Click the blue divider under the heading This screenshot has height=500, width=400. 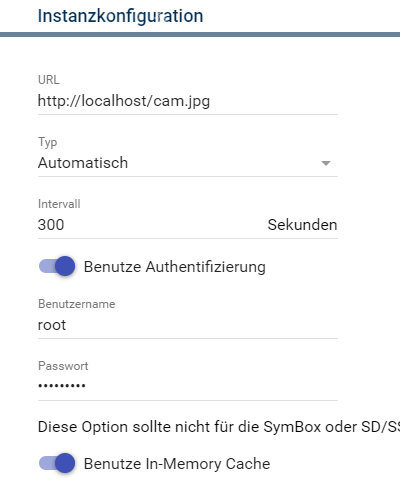pyautogui.click(x=200, y=35)
